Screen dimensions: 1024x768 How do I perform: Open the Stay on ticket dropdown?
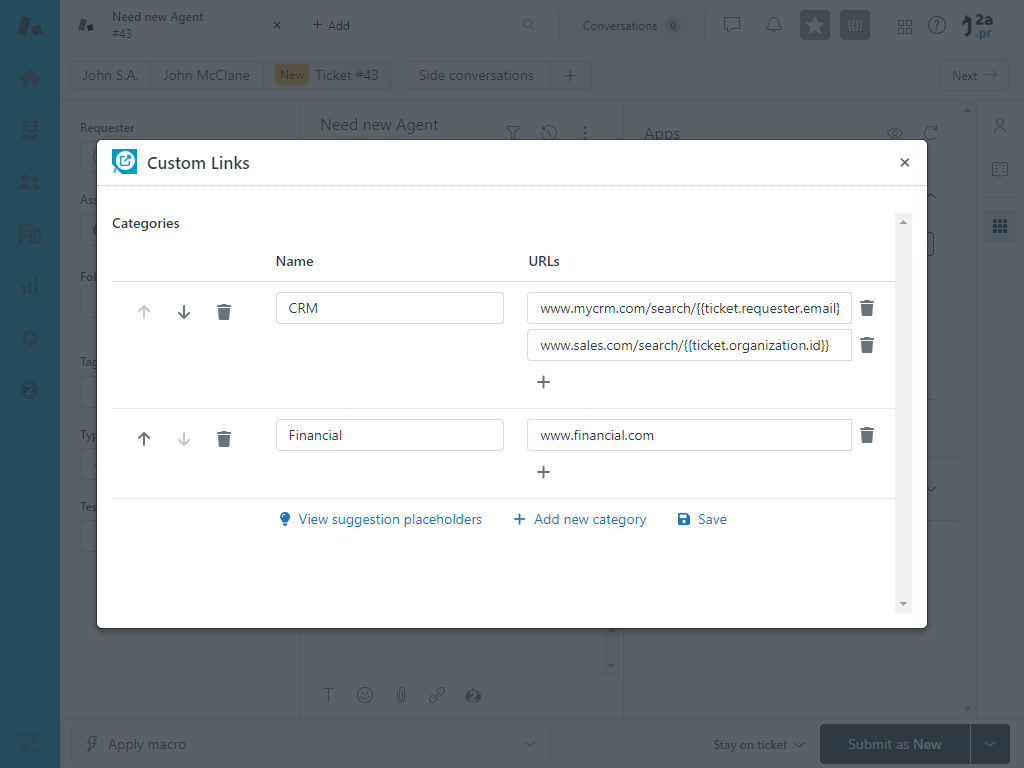(758, 745)
